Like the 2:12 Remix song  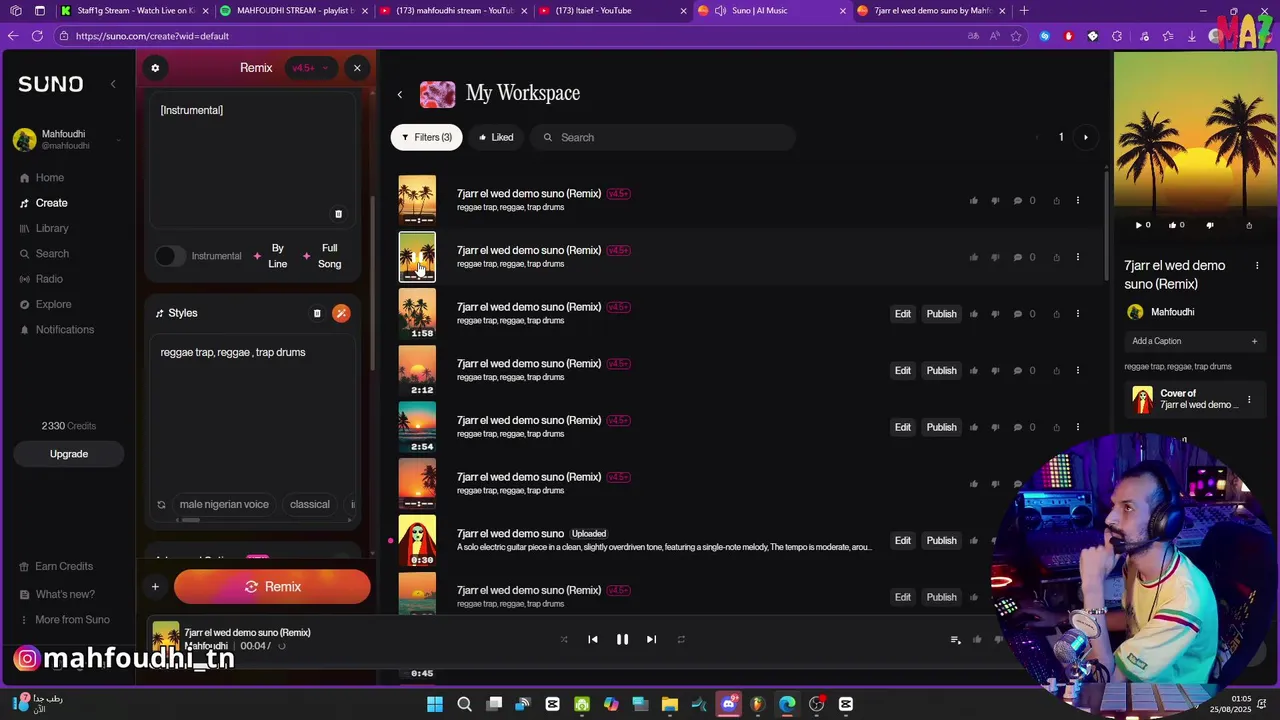click(973, 371)
